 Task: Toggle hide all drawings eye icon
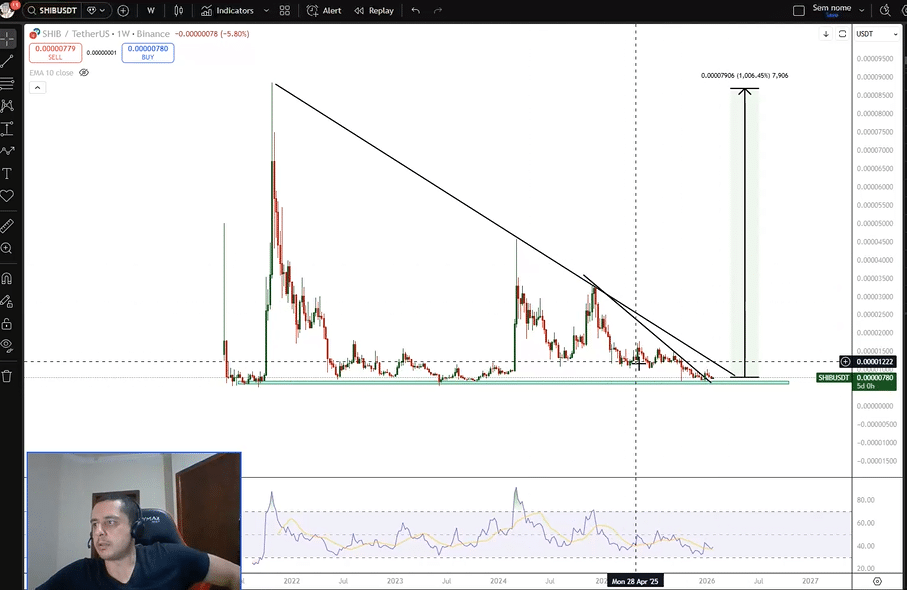[x=7, y=346]
